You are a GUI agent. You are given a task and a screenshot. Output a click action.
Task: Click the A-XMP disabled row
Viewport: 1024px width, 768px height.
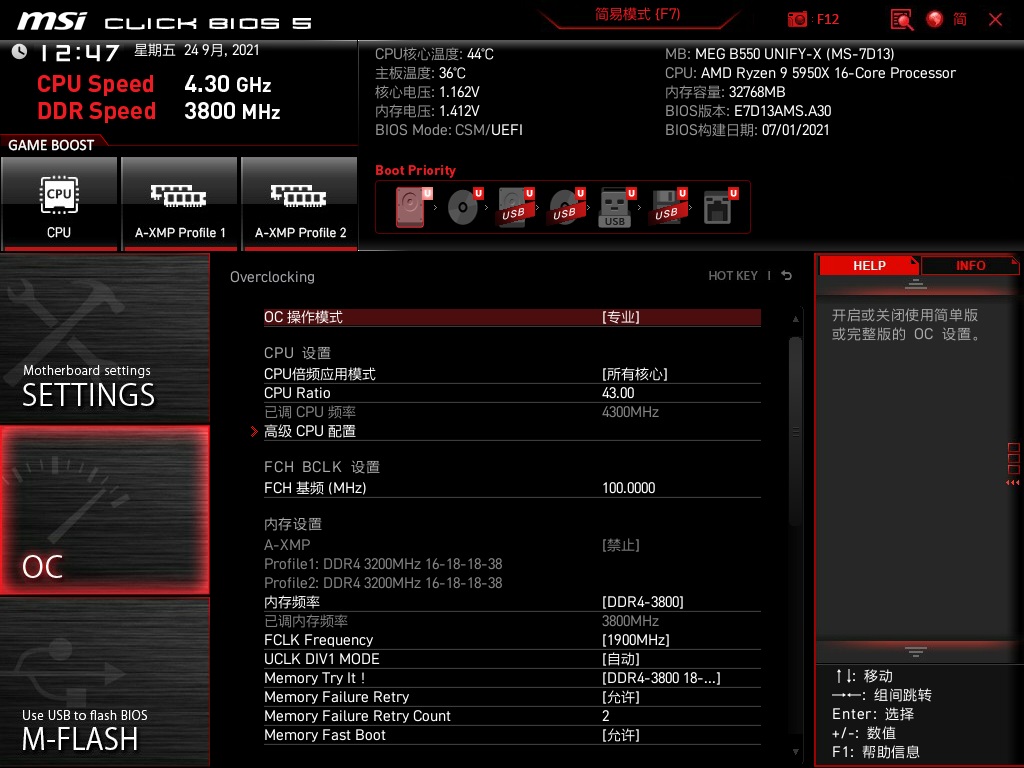[512, 545]
